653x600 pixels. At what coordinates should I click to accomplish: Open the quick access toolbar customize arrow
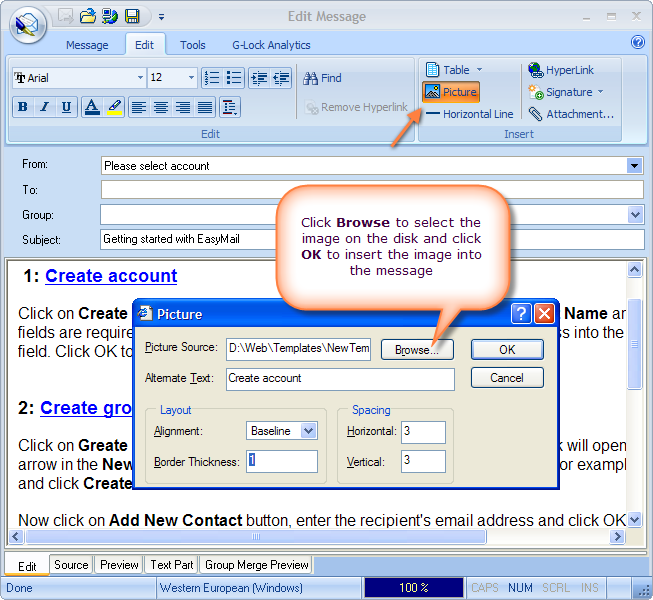point(161,17)
